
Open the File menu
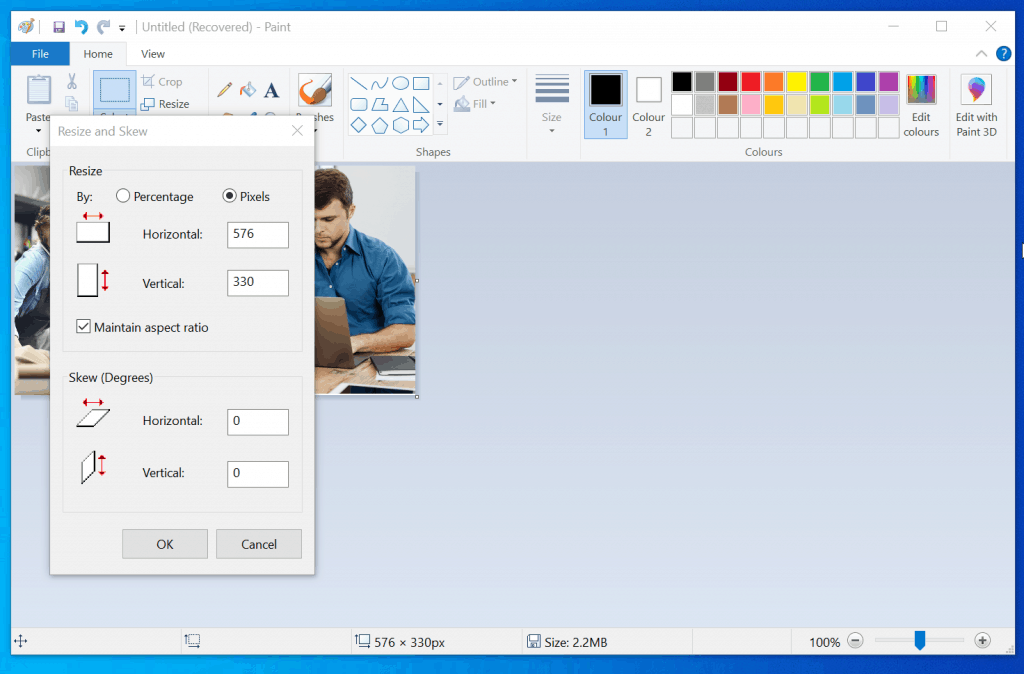coord(39,53)
